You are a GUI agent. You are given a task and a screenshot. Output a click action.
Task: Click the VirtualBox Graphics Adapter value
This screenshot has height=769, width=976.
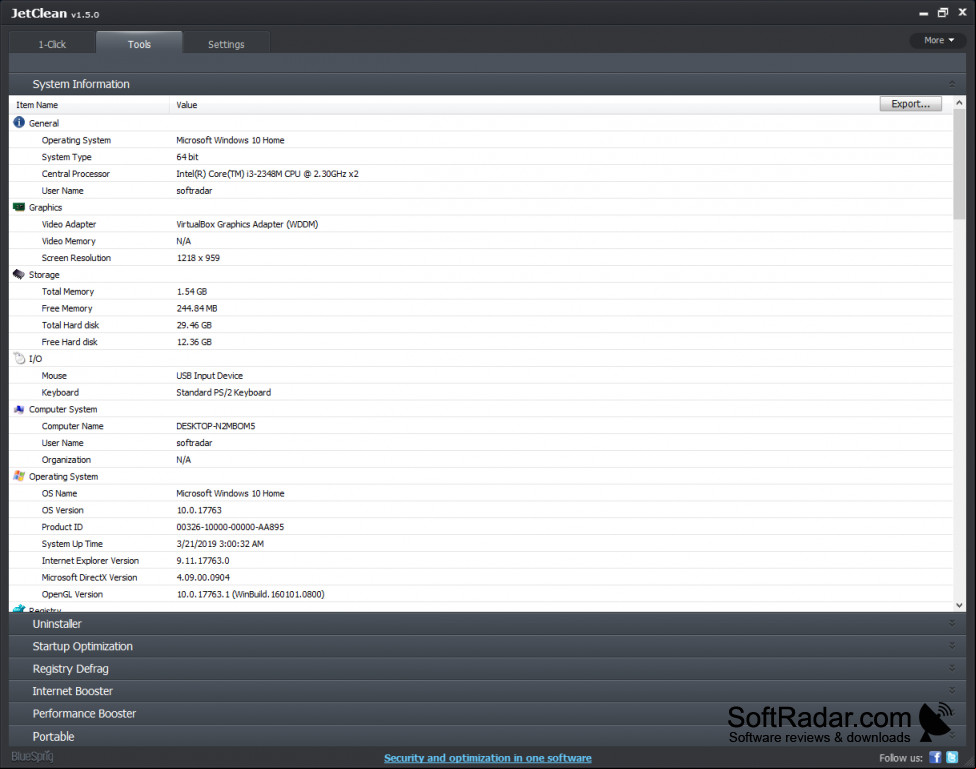(247, 224)
